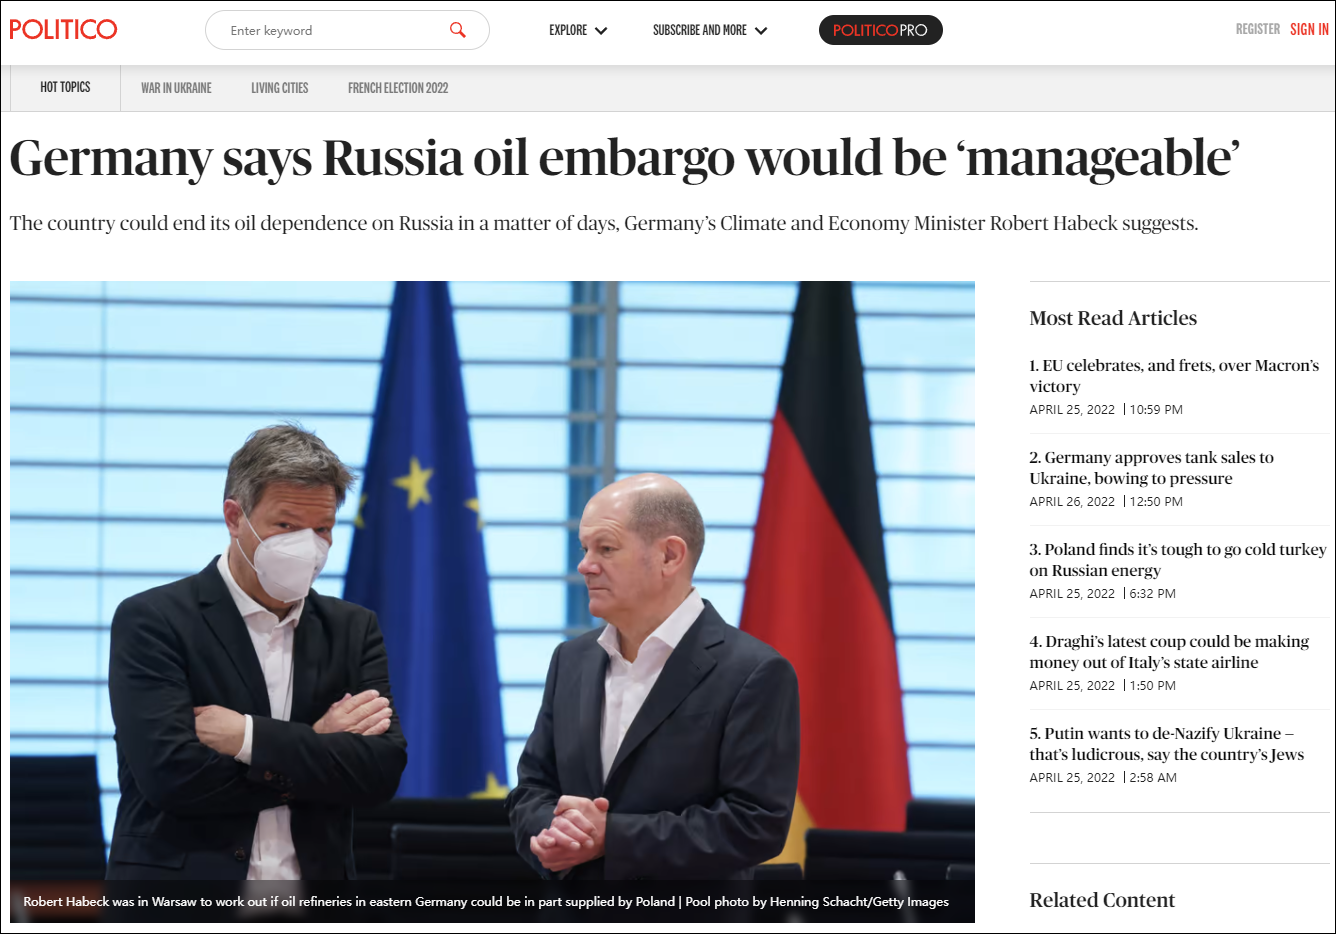
Task: Expand Subscribe and More chevron
Action: click(x=761, y=31)
